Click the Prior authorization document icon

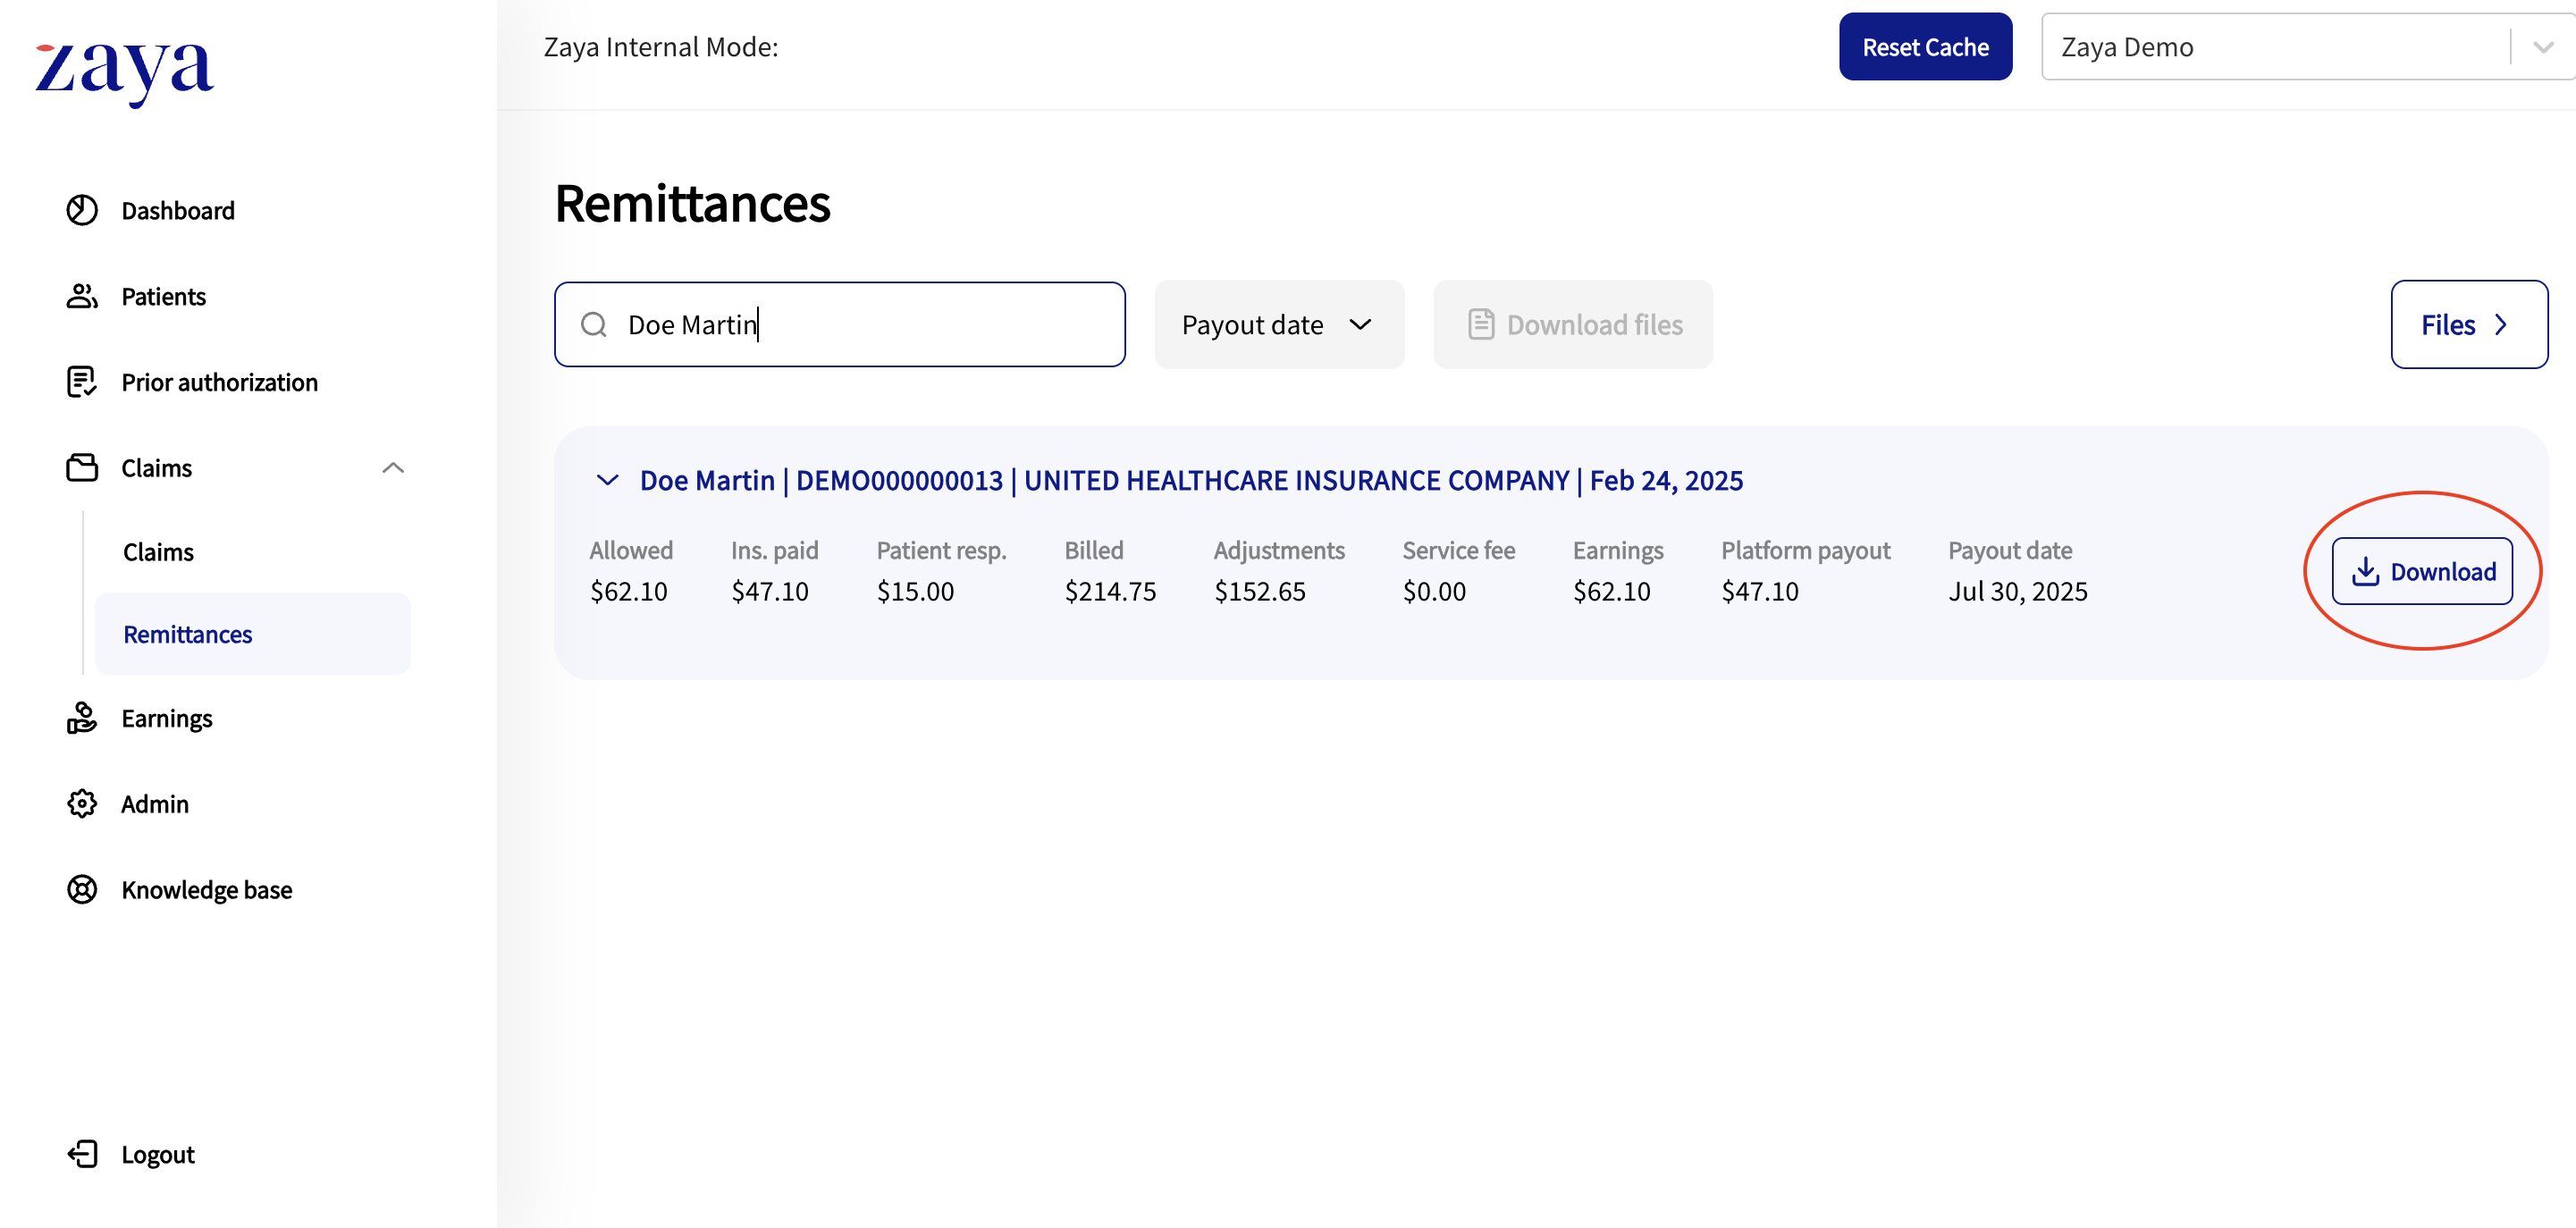(x=82, y=382)
